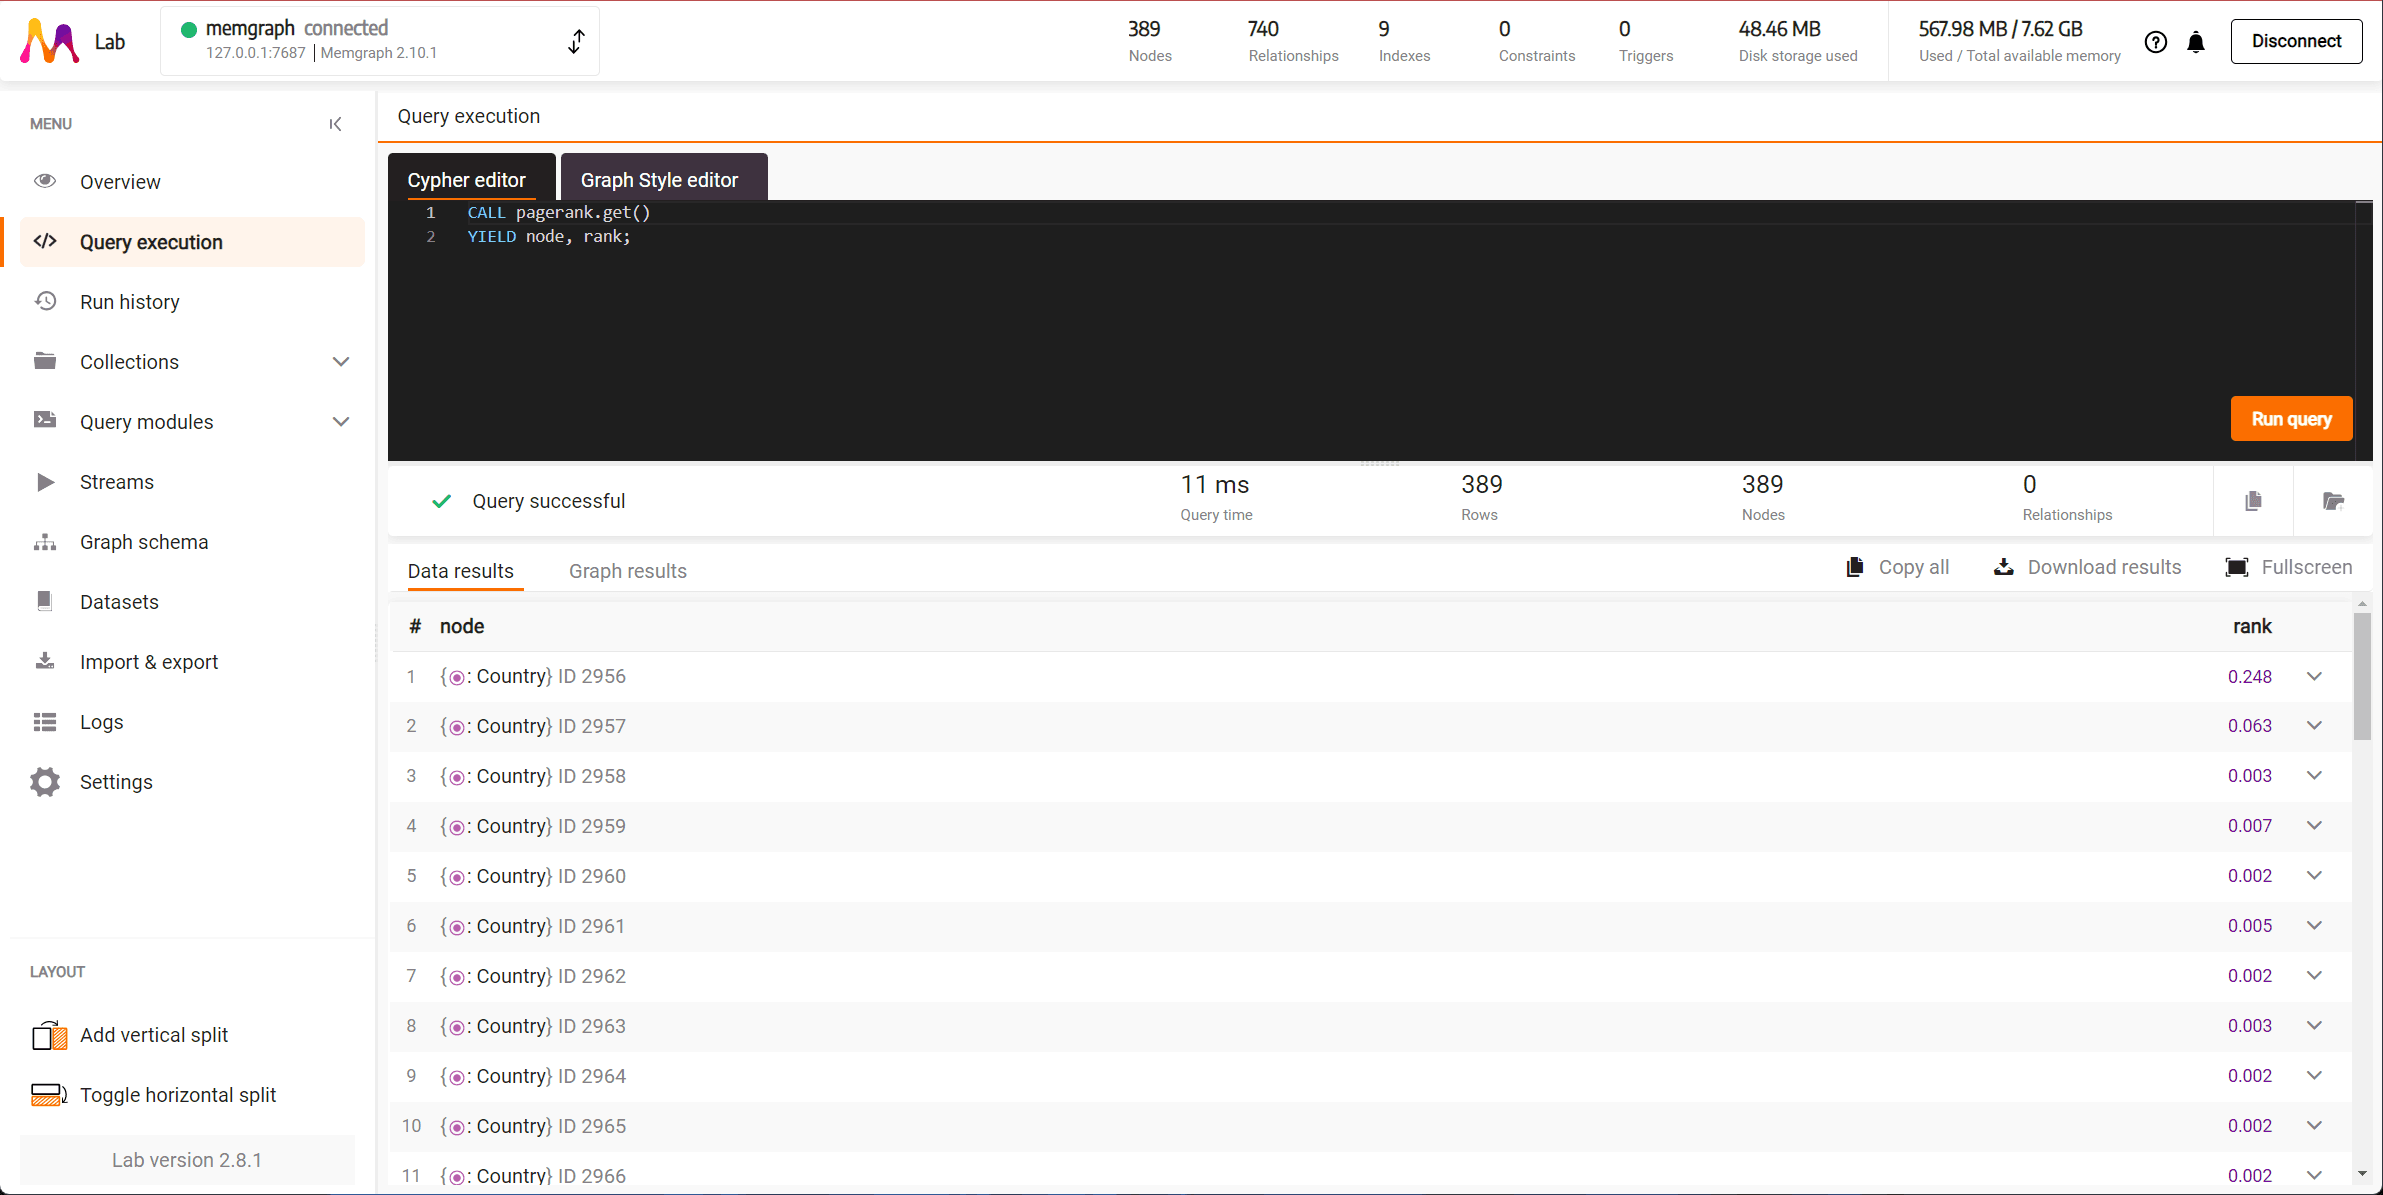This screenshot has width=2383, height=1195.
Task: Open Run history menu item
Action: pyautogui.click(x=191, y=302)
